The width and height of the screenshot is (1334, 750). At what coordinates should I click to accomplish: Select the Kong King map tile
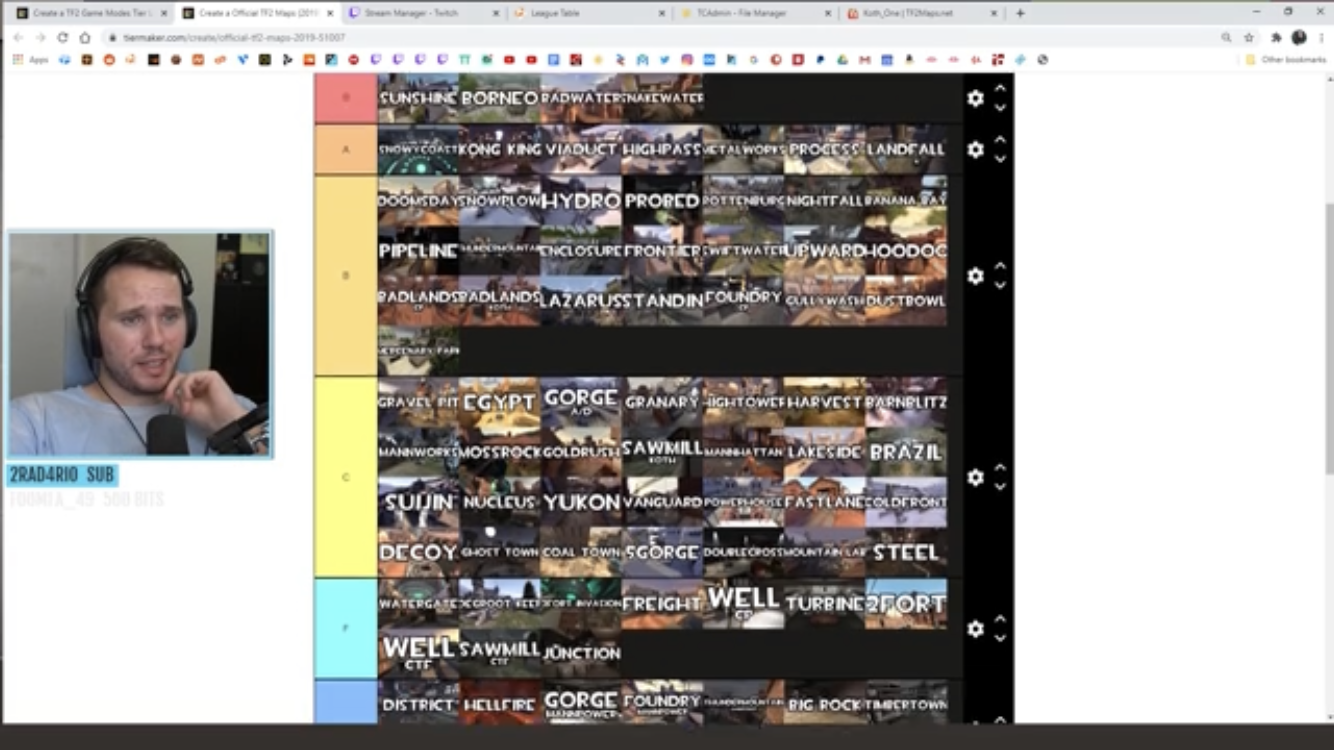pos(500,149)
